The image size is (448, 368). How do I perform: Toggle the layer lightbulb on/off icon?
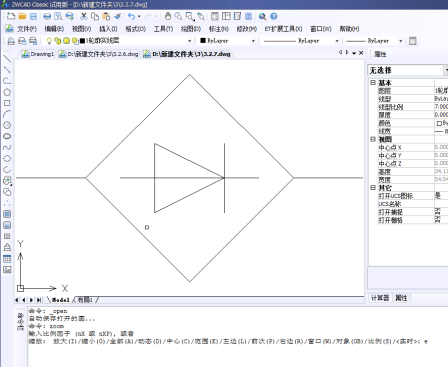point(49,41)
